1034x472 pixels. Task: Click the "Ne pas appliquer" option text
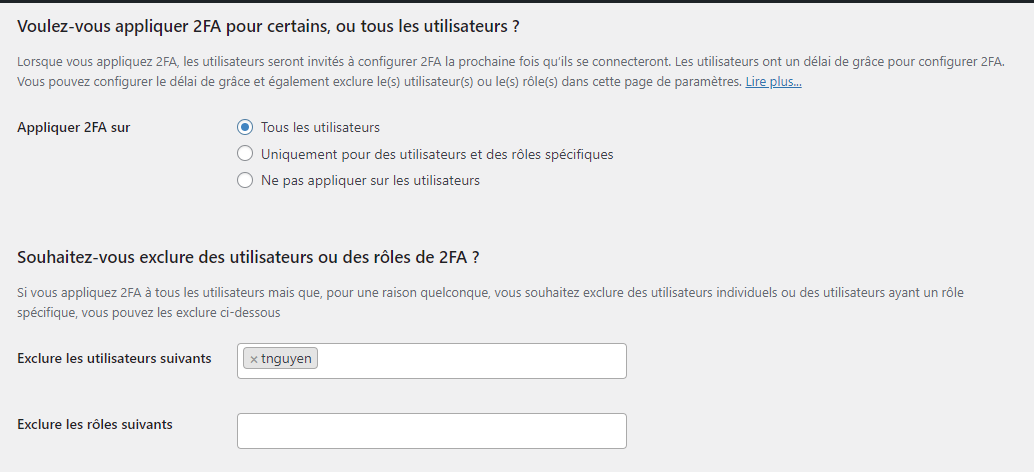pyautogui.click(x=370, y=181)
